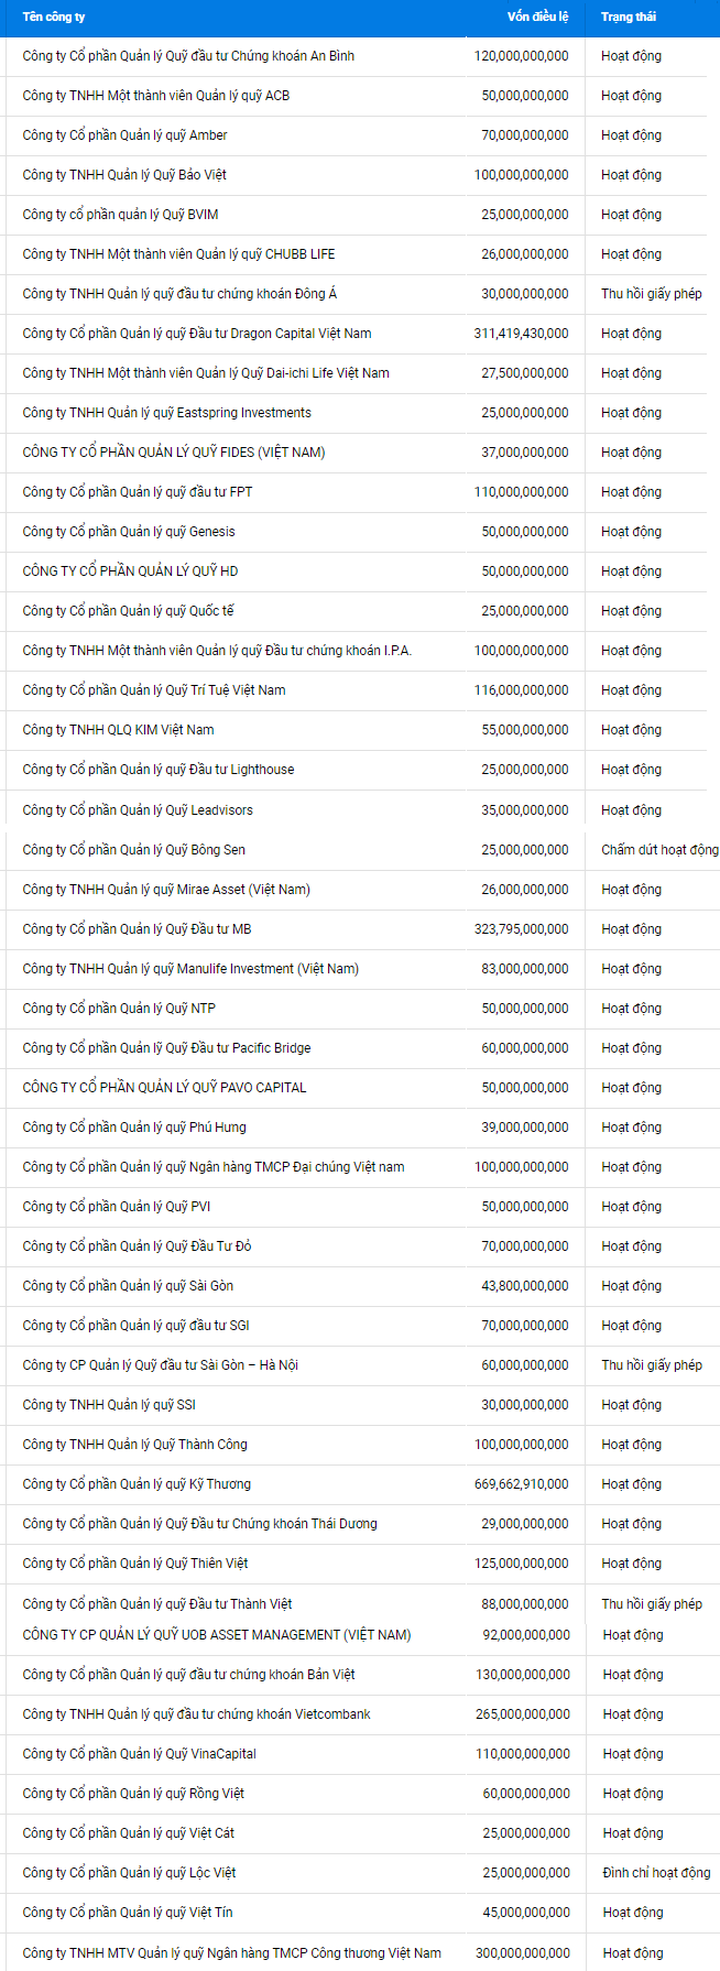Select the Mirae Asset (Việt Nam) company
This screenshot has width=720, height=1971.
coord(166,889)
